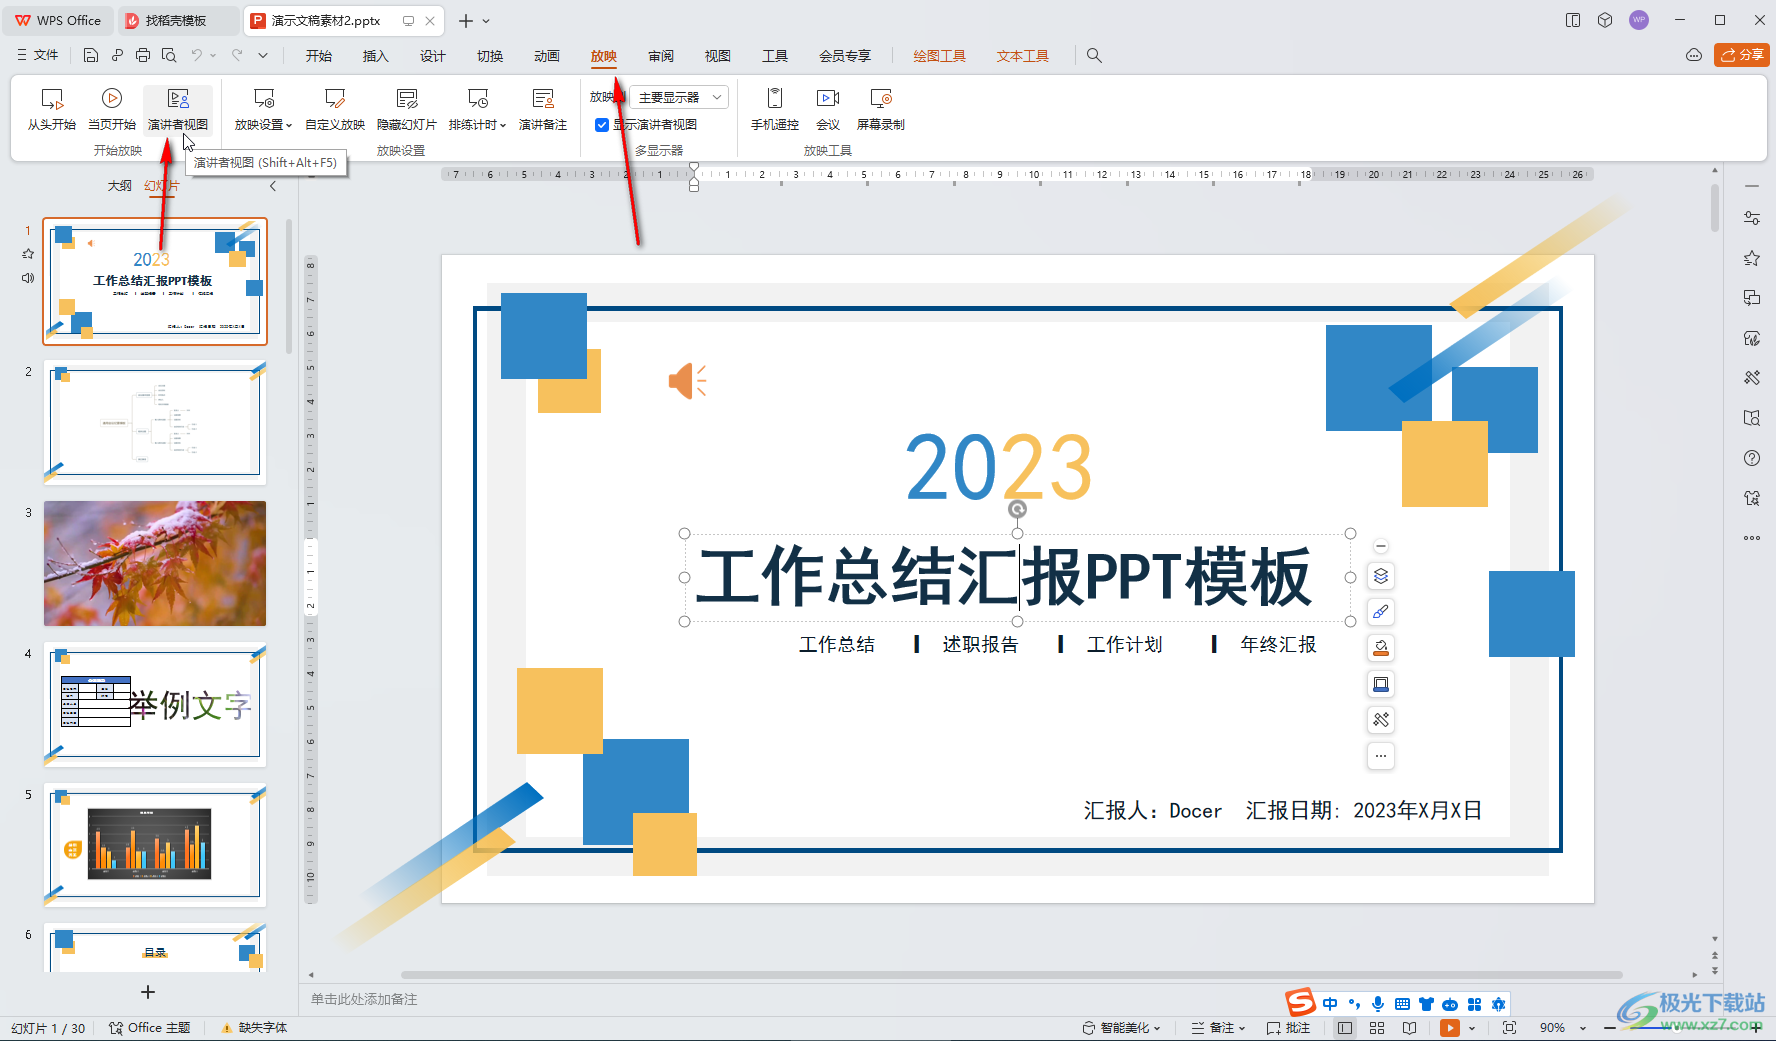Switch to slide sorter view in status bar
Screen dimensions: 1776x1041
click(x=1377, y=1028)
